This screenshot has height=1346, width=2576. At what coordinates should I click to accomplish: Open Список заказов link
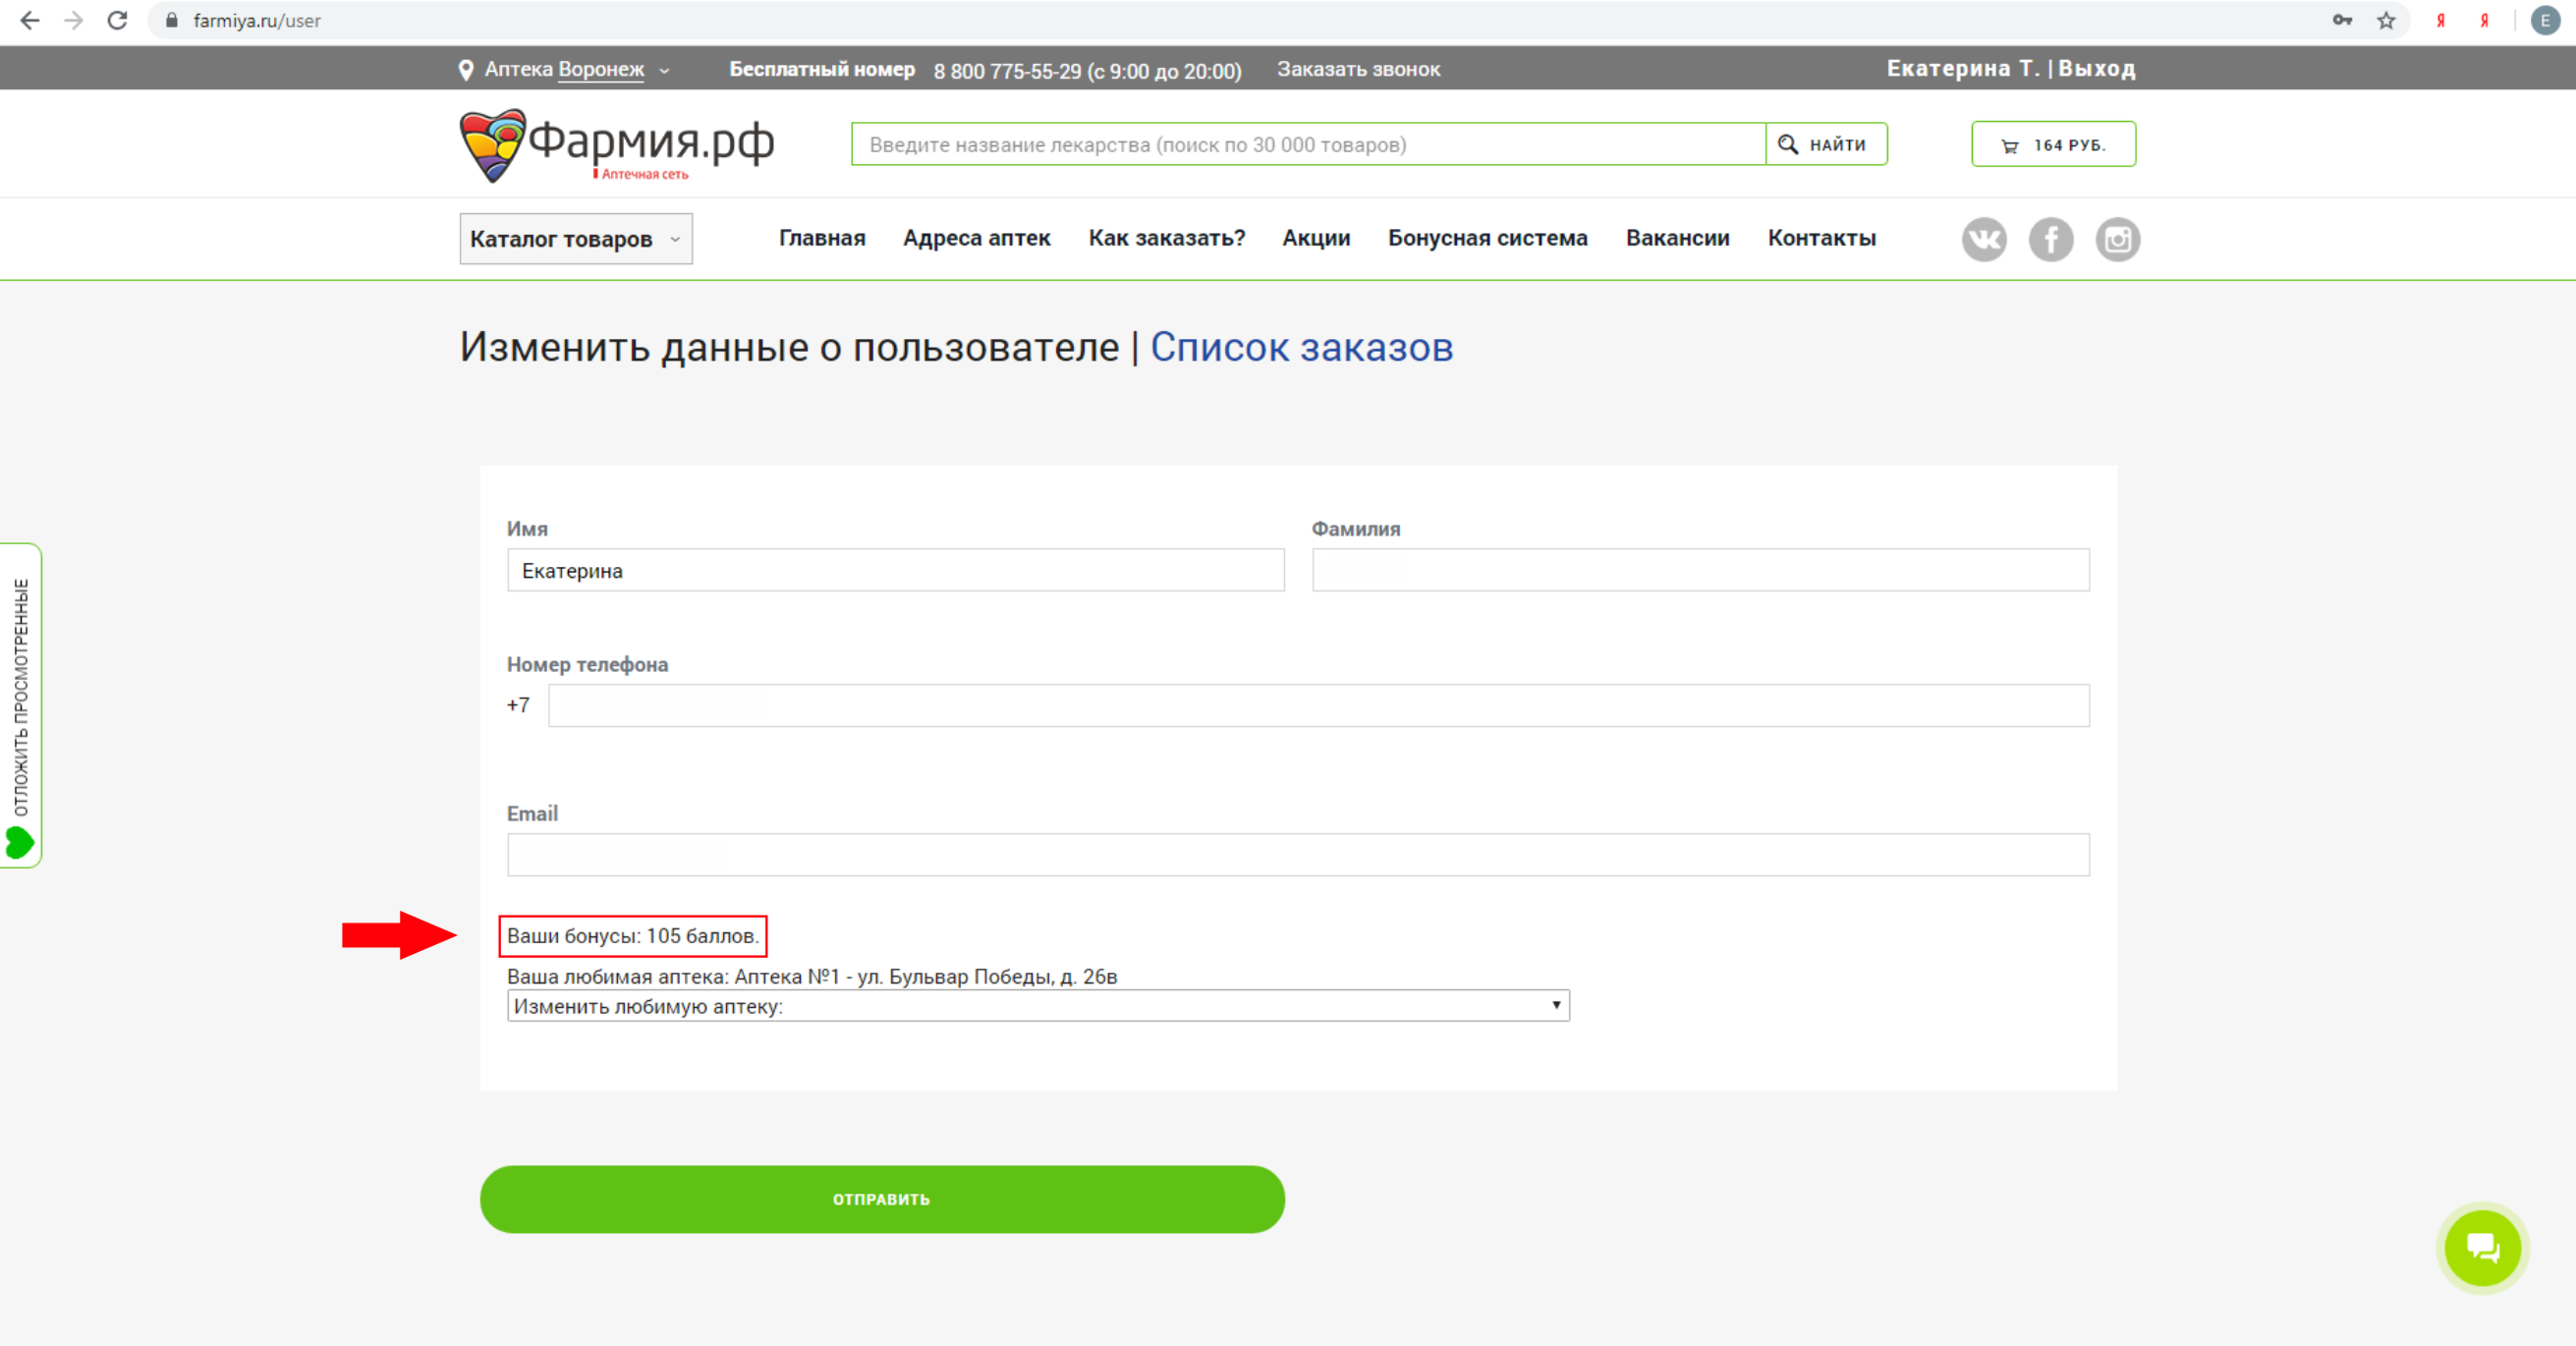click(x=1300, y=347)
